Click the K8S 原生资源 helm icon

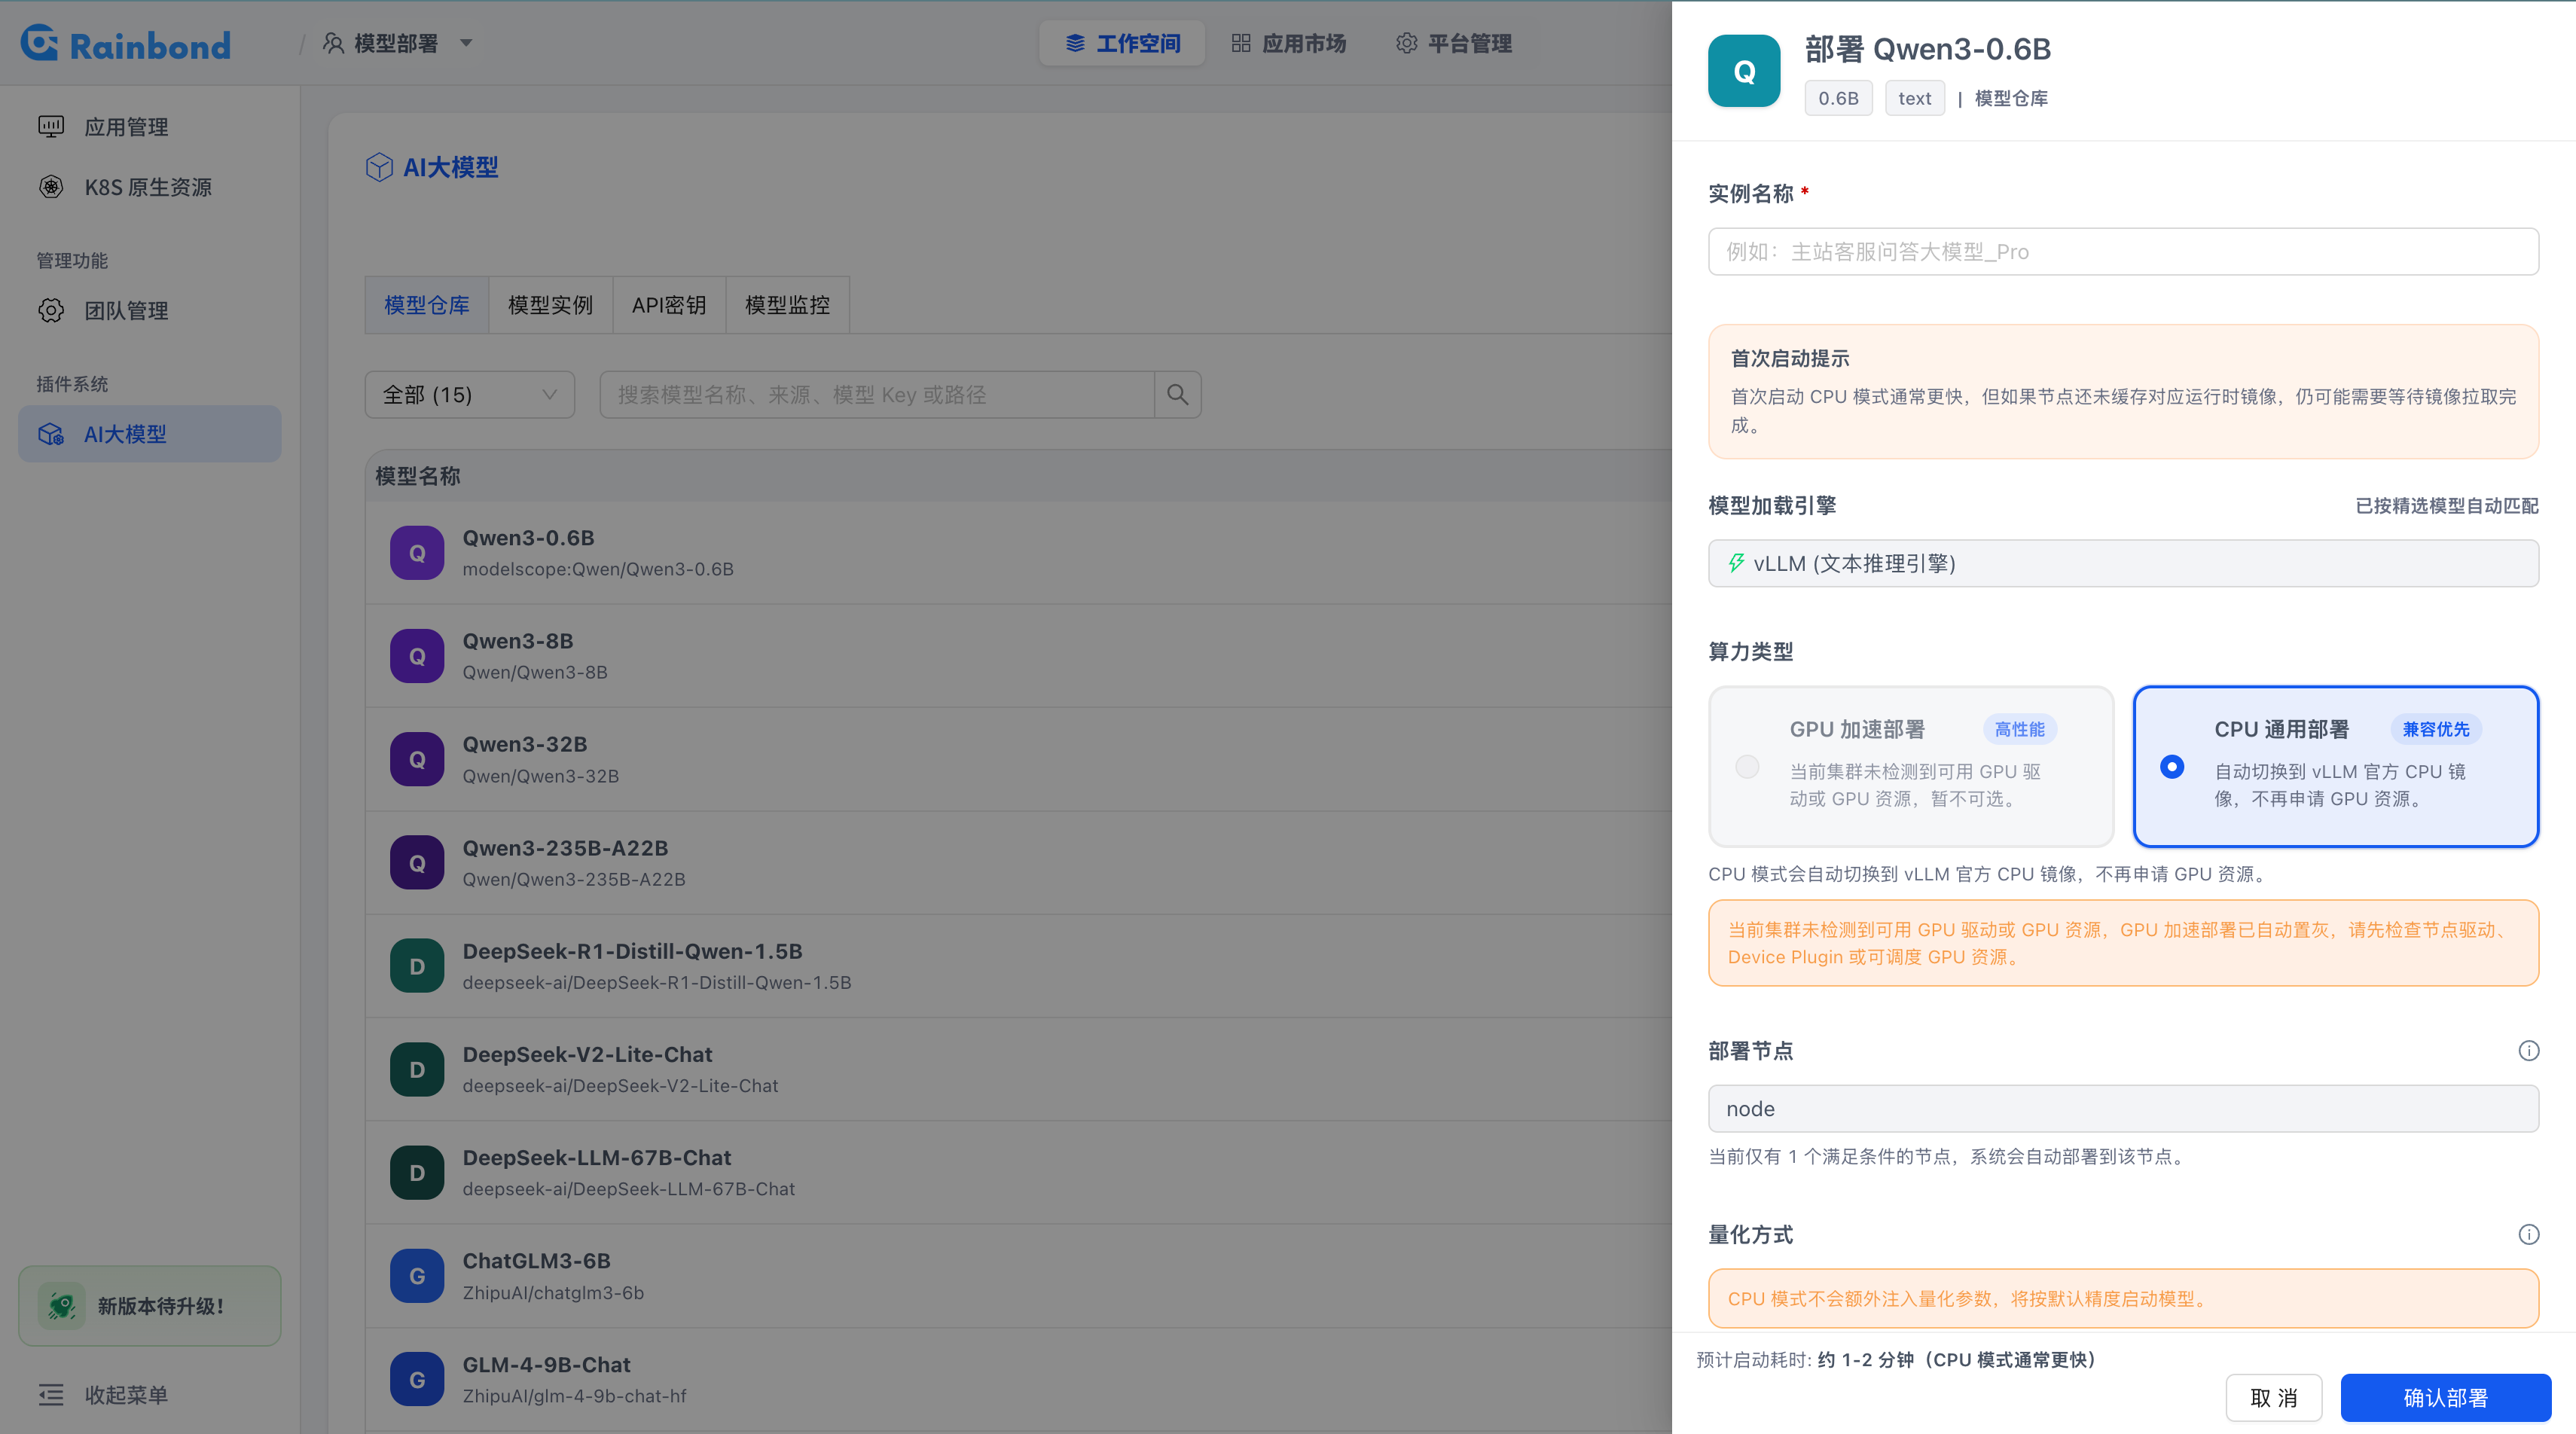[x=51, y=187]
